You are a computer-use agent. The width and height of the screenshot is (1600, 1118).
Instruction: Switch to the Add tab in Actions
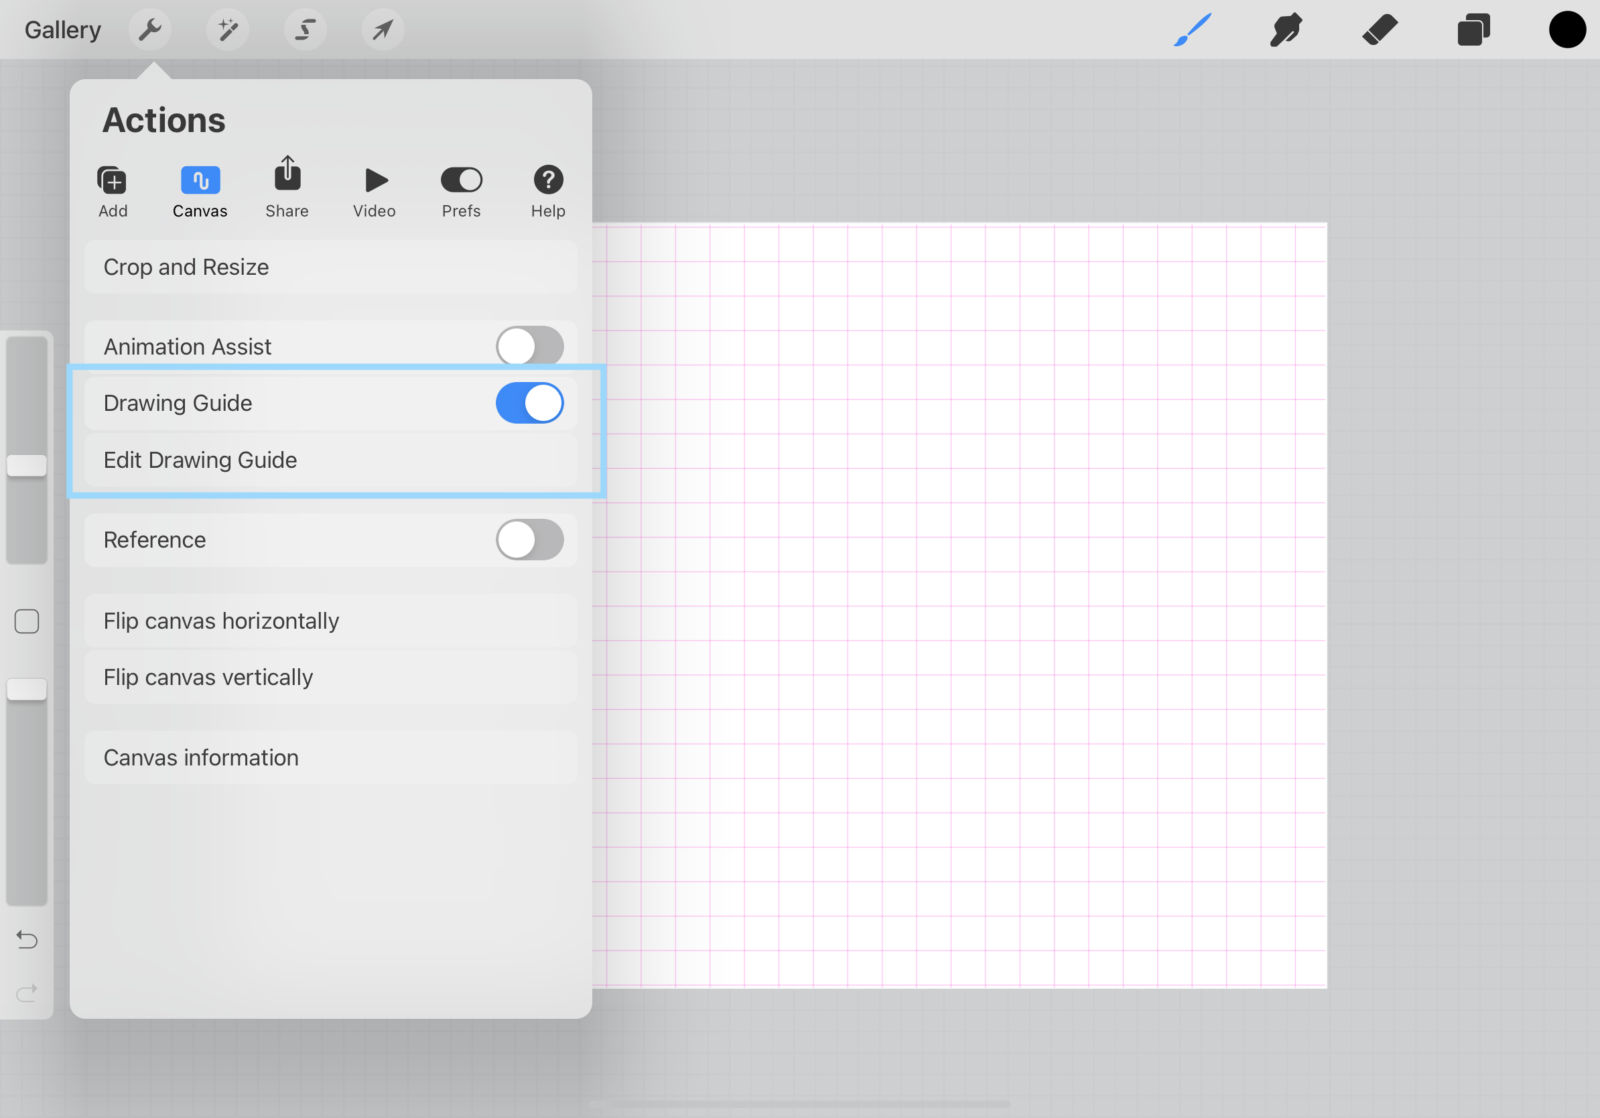point(112,190)
